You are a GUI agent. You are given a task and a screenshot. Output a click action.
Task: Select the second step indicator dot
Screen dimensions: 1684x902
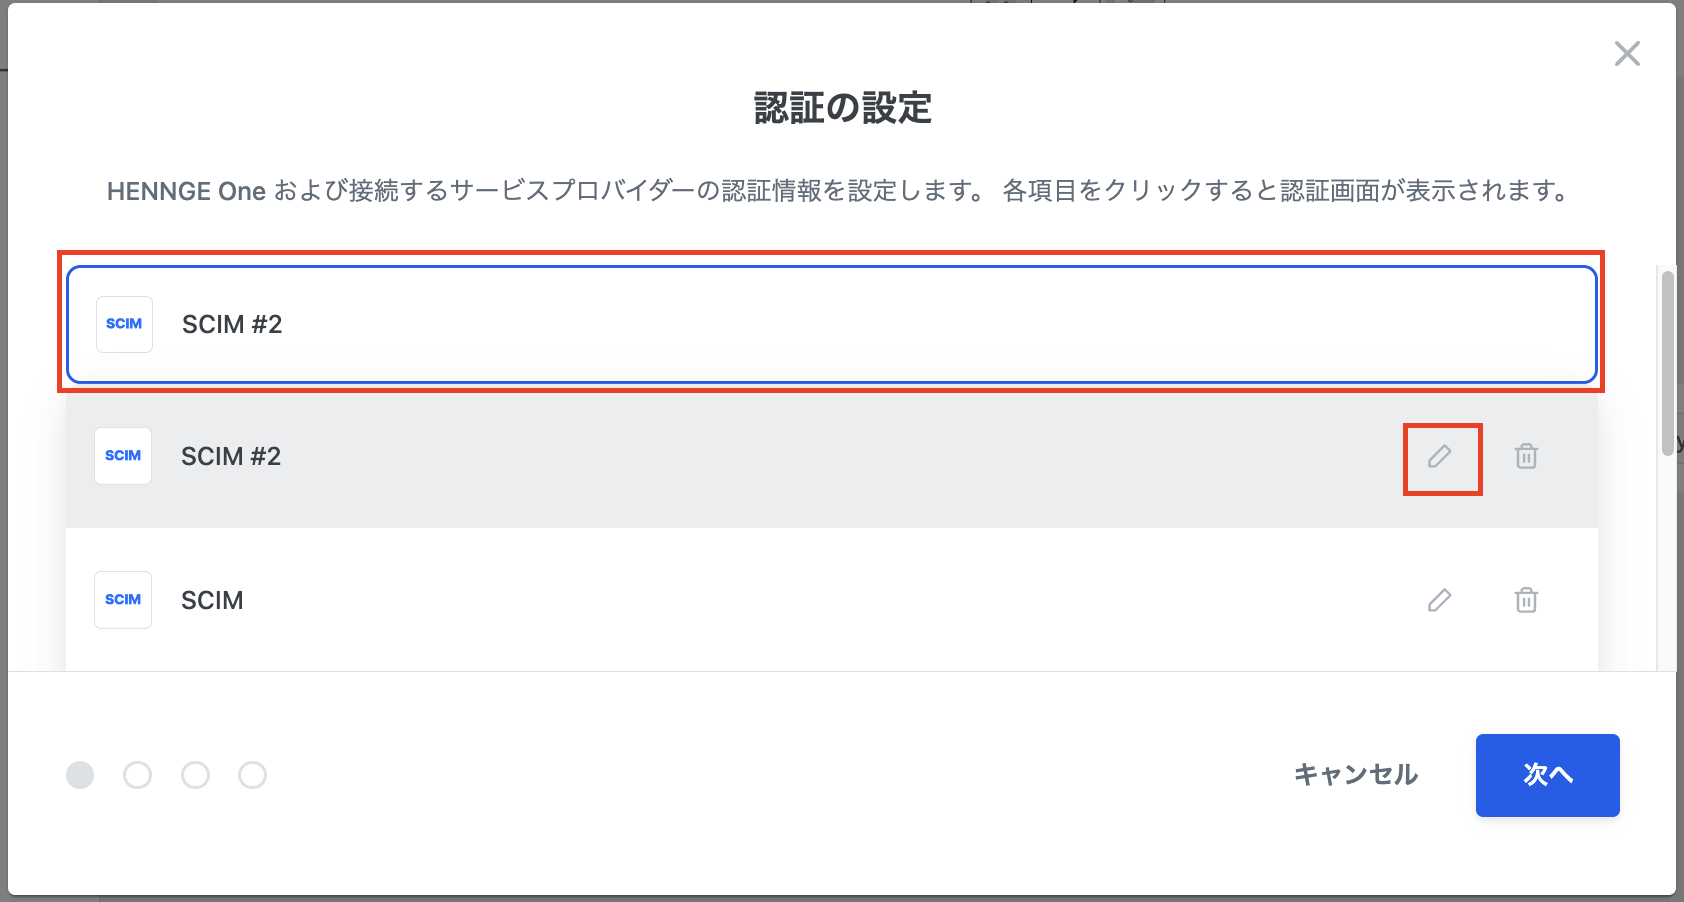[x=138, y=775]
